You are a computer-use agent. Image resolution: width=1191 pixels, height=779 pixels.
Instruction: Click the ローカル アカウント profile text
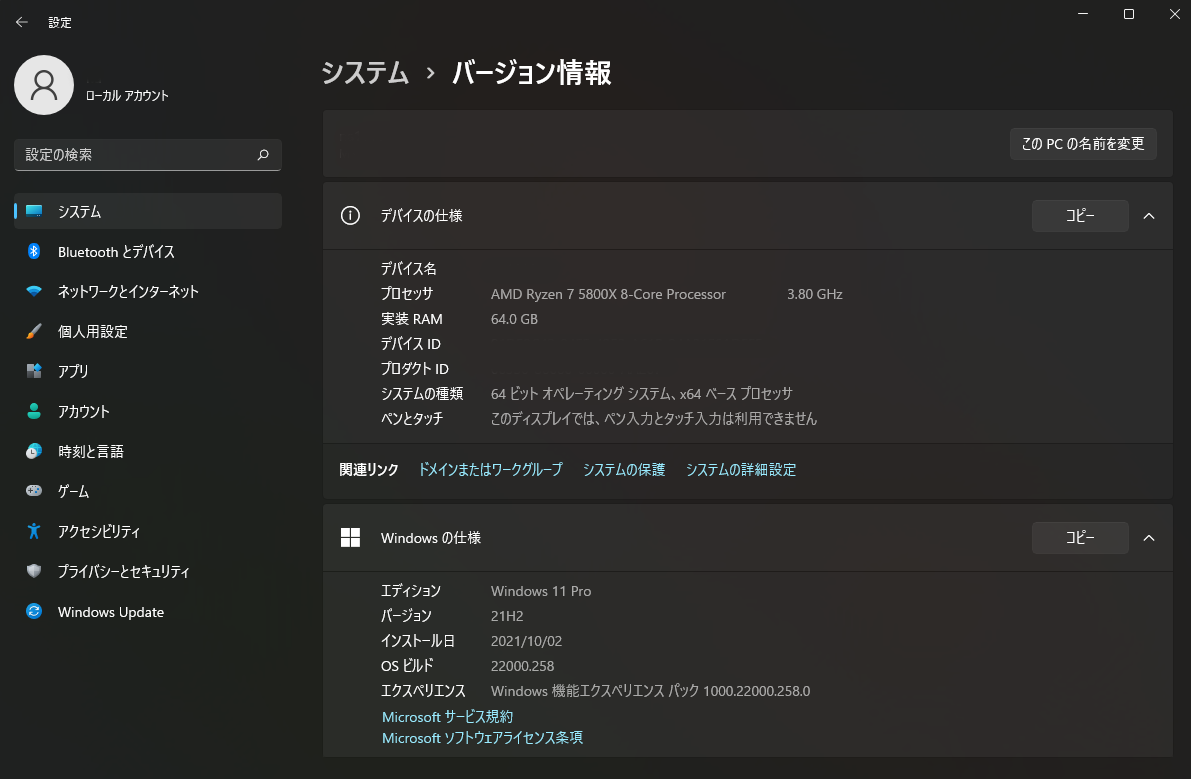pyautogui.click(x=127, y=96)
